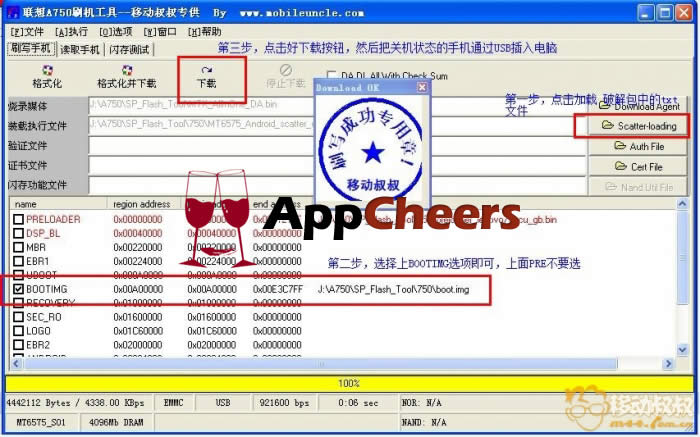Image resolution: width=700 pixels, height=437 pixels.
Task: Maximize the flash tool window
Action: pos(665,12)
